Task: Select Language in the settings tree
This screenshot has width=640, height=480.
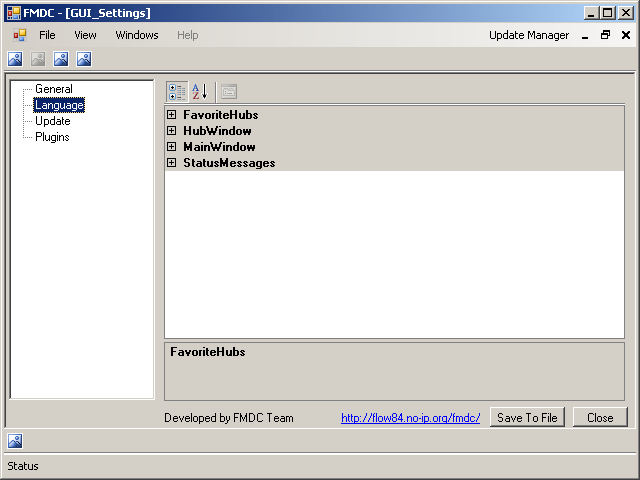Action: click(x=59, y=105)
